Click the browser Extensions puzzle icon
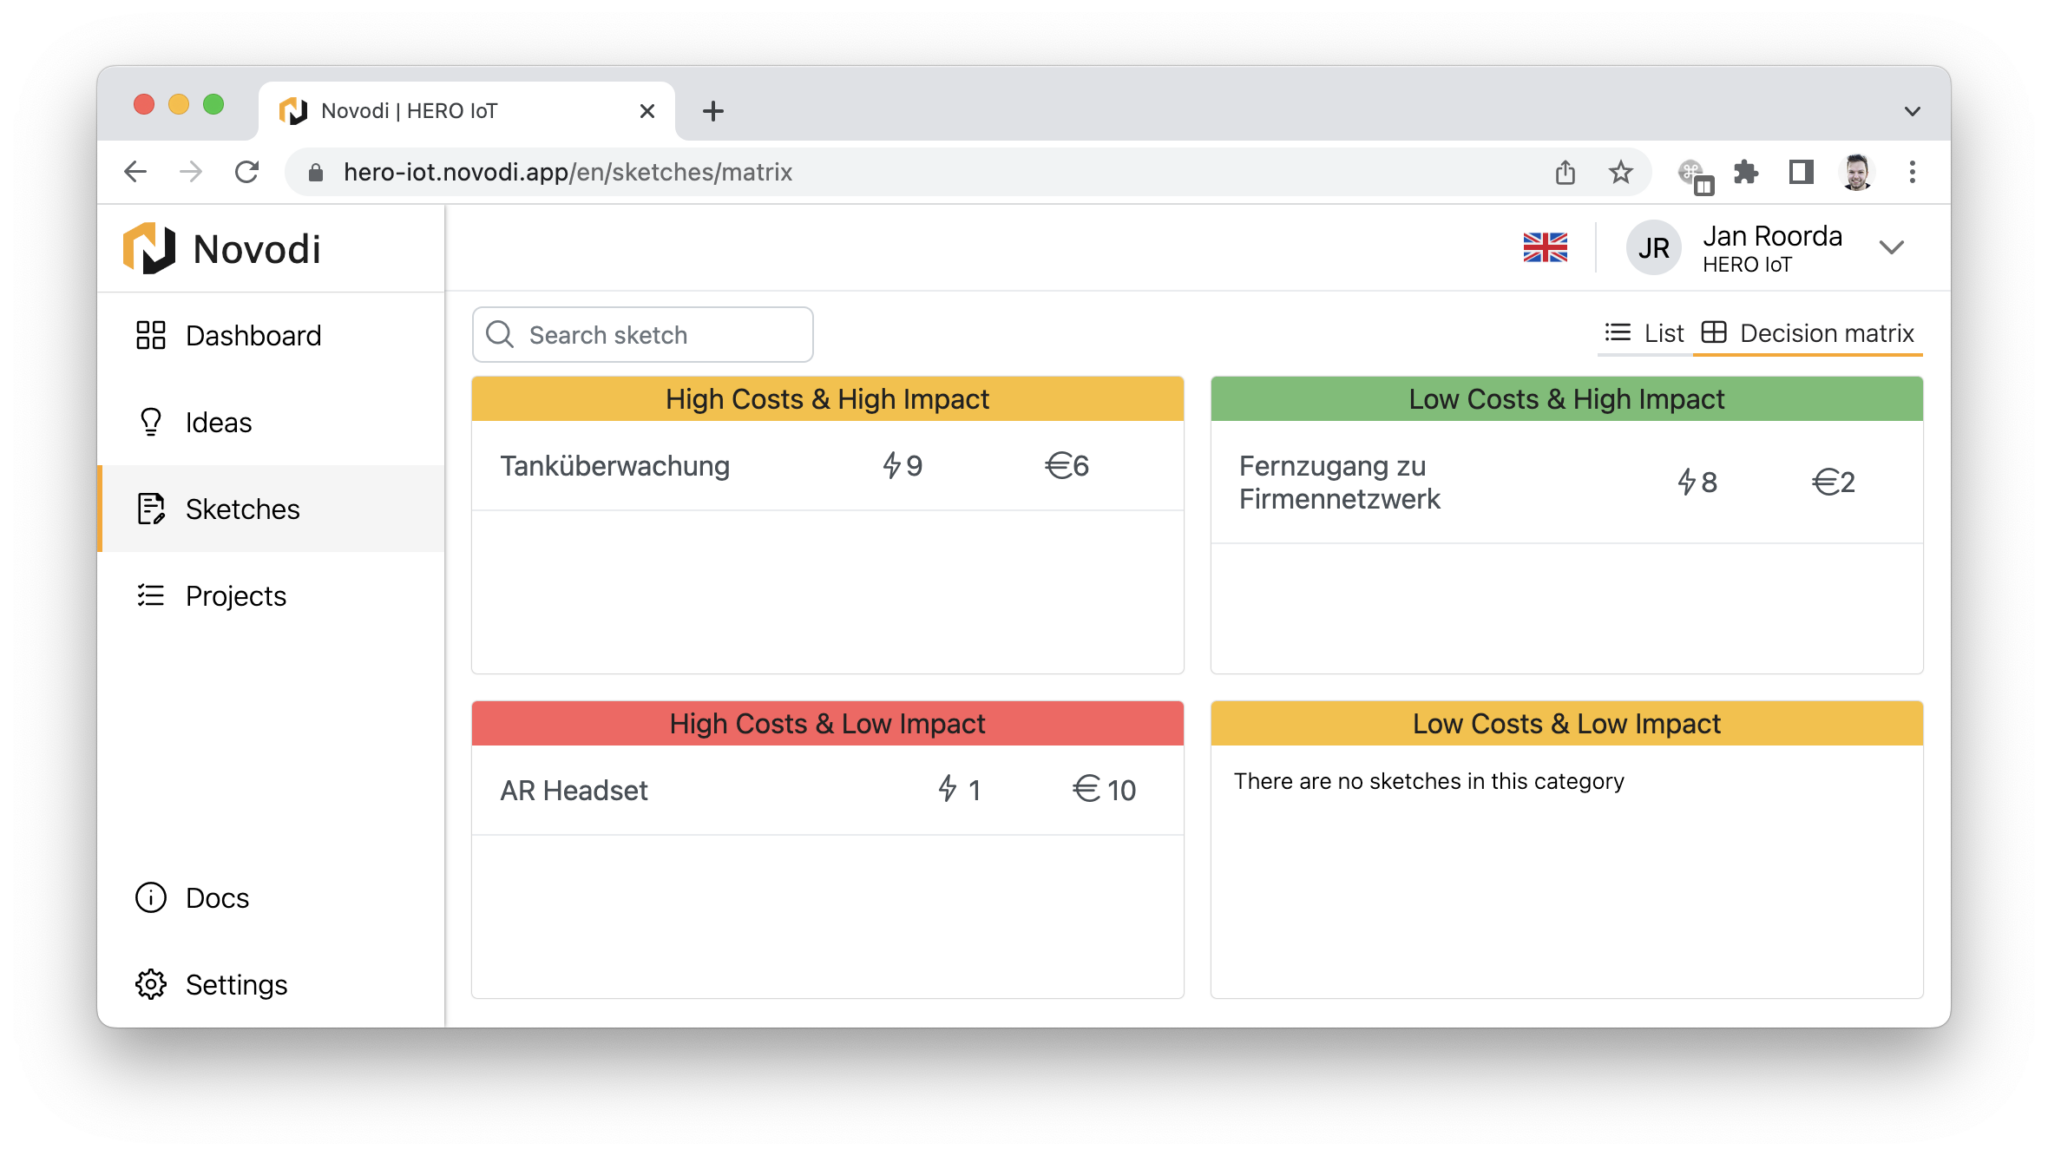This screenshot has height=1156, width=2048. (1746, 172)
